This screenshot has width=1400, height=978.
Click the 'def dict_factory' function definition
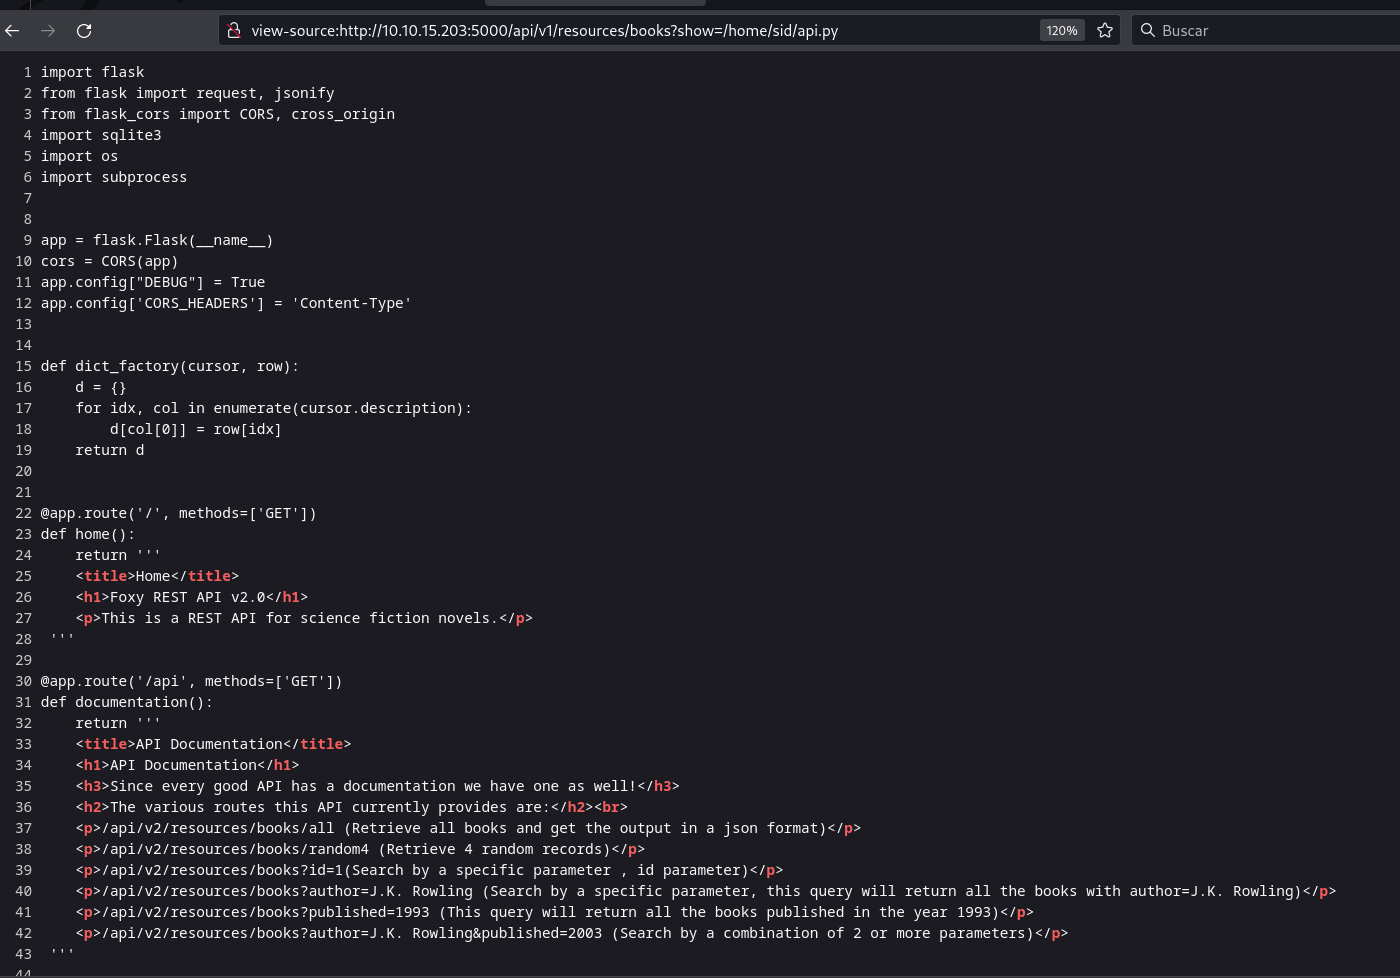(x=170, y=367)
